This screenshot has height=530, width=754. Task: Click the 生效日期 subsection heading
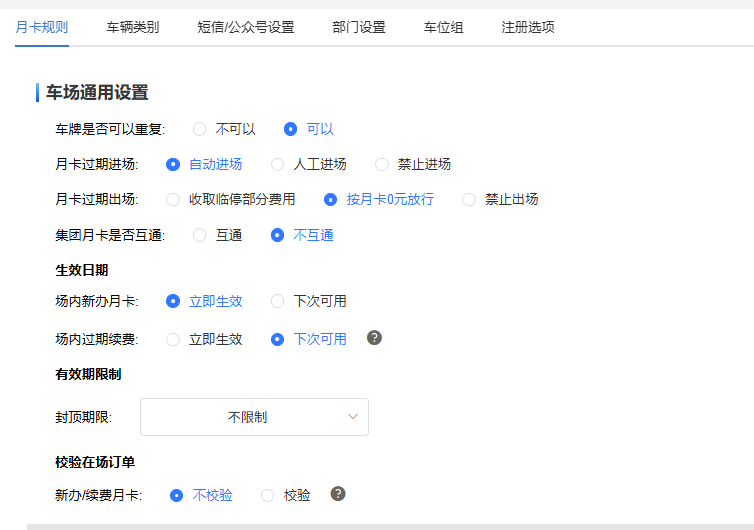click(82, 270)
